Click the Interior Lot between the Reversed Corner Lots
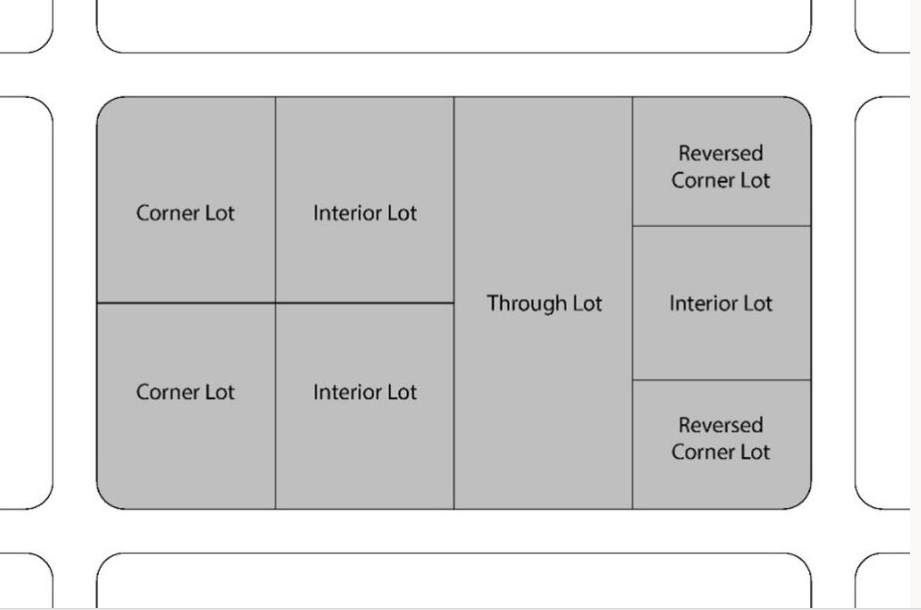921x610 pixels. coord(721,303)
